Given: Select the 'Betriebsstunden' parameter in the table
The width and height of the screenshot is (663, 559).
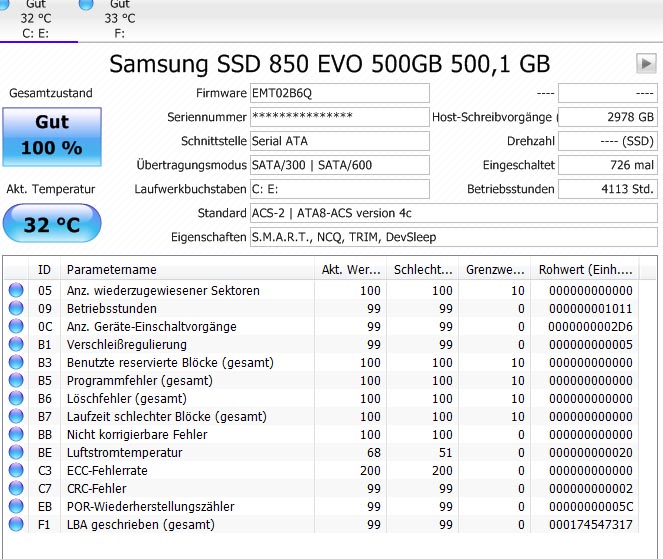Looking at the screenshot, I should coord(112,309).
